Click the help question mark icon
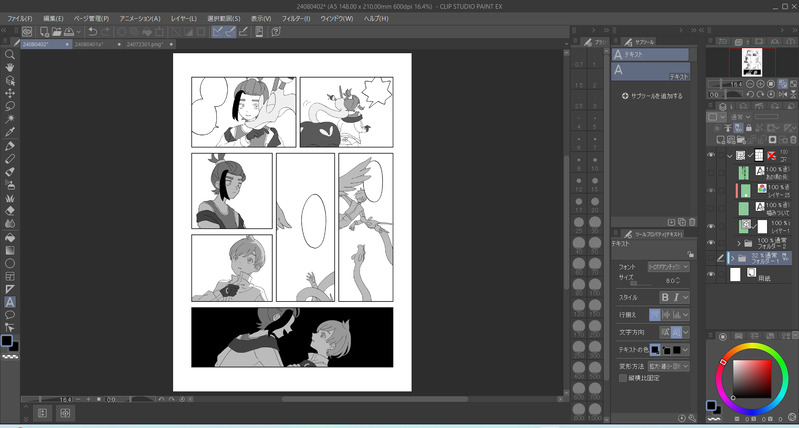Image resolution: width=799 pixels, height=428 pixels. click(x=276, y=32)
